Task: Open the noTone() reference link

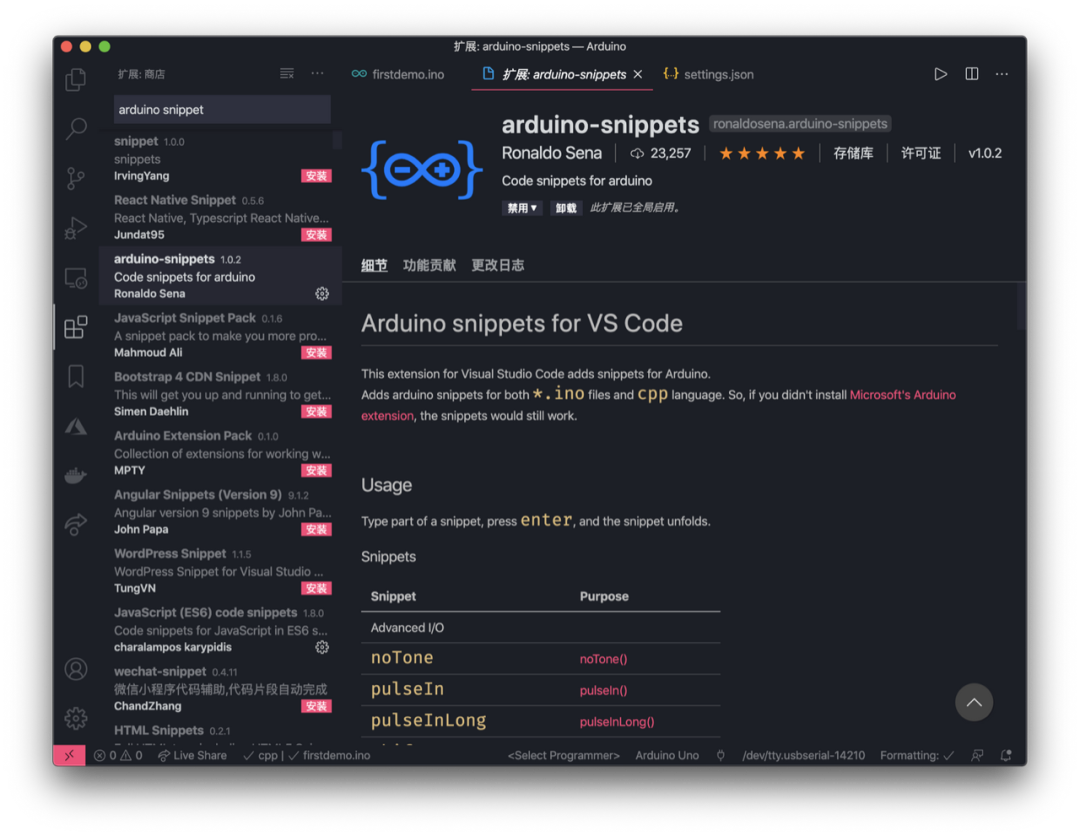Action: point(603,659)
